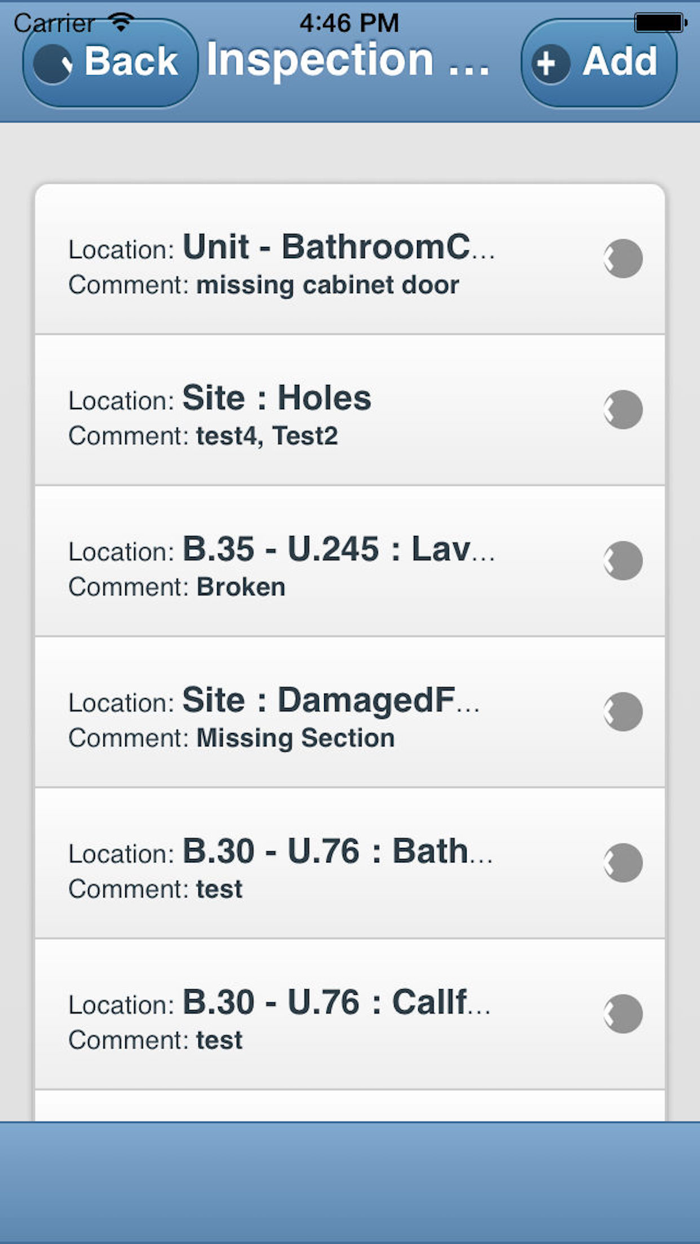Image resolution: width=700 pixels, height=1244 pixels.
Task: Click the arrow icon on Broken comment row
Action: tap(623, 561)
